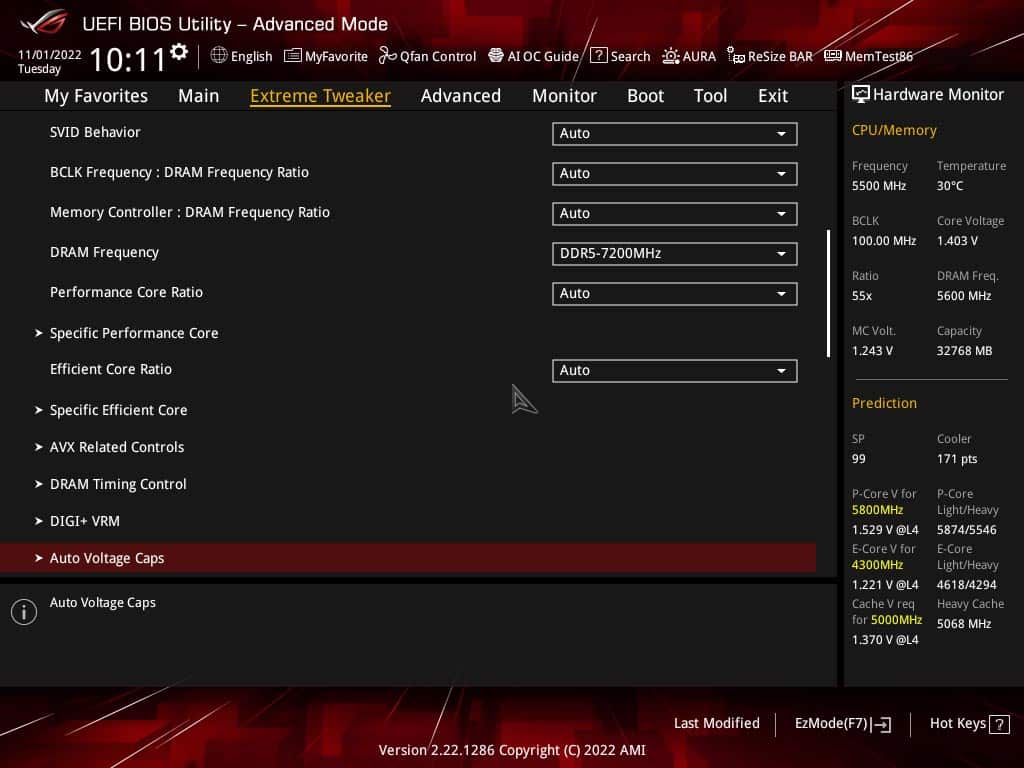Open Performance Core Ratio dropdown

[675, 294]
